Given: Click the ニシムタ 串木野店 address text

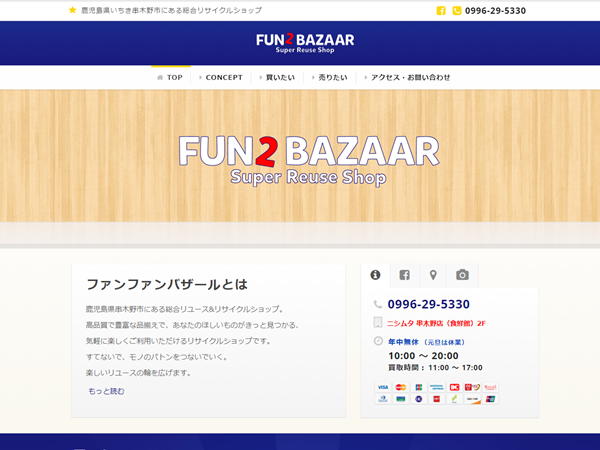Looking at the screenshot, I should 436,323.
